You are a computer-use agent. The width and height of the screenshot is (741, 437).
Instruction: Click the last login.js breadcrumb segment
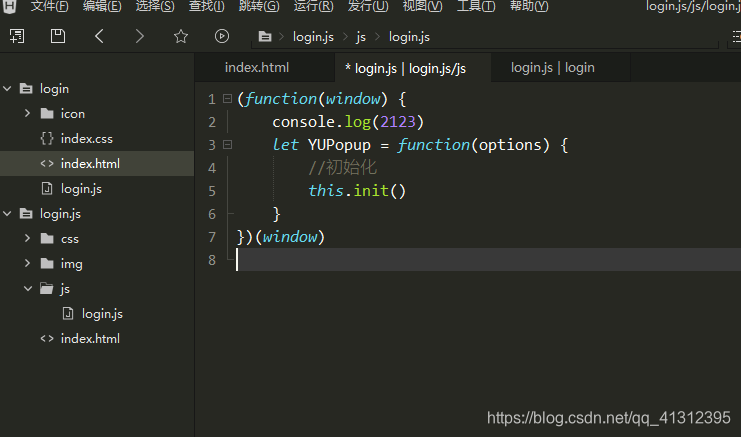409,37
